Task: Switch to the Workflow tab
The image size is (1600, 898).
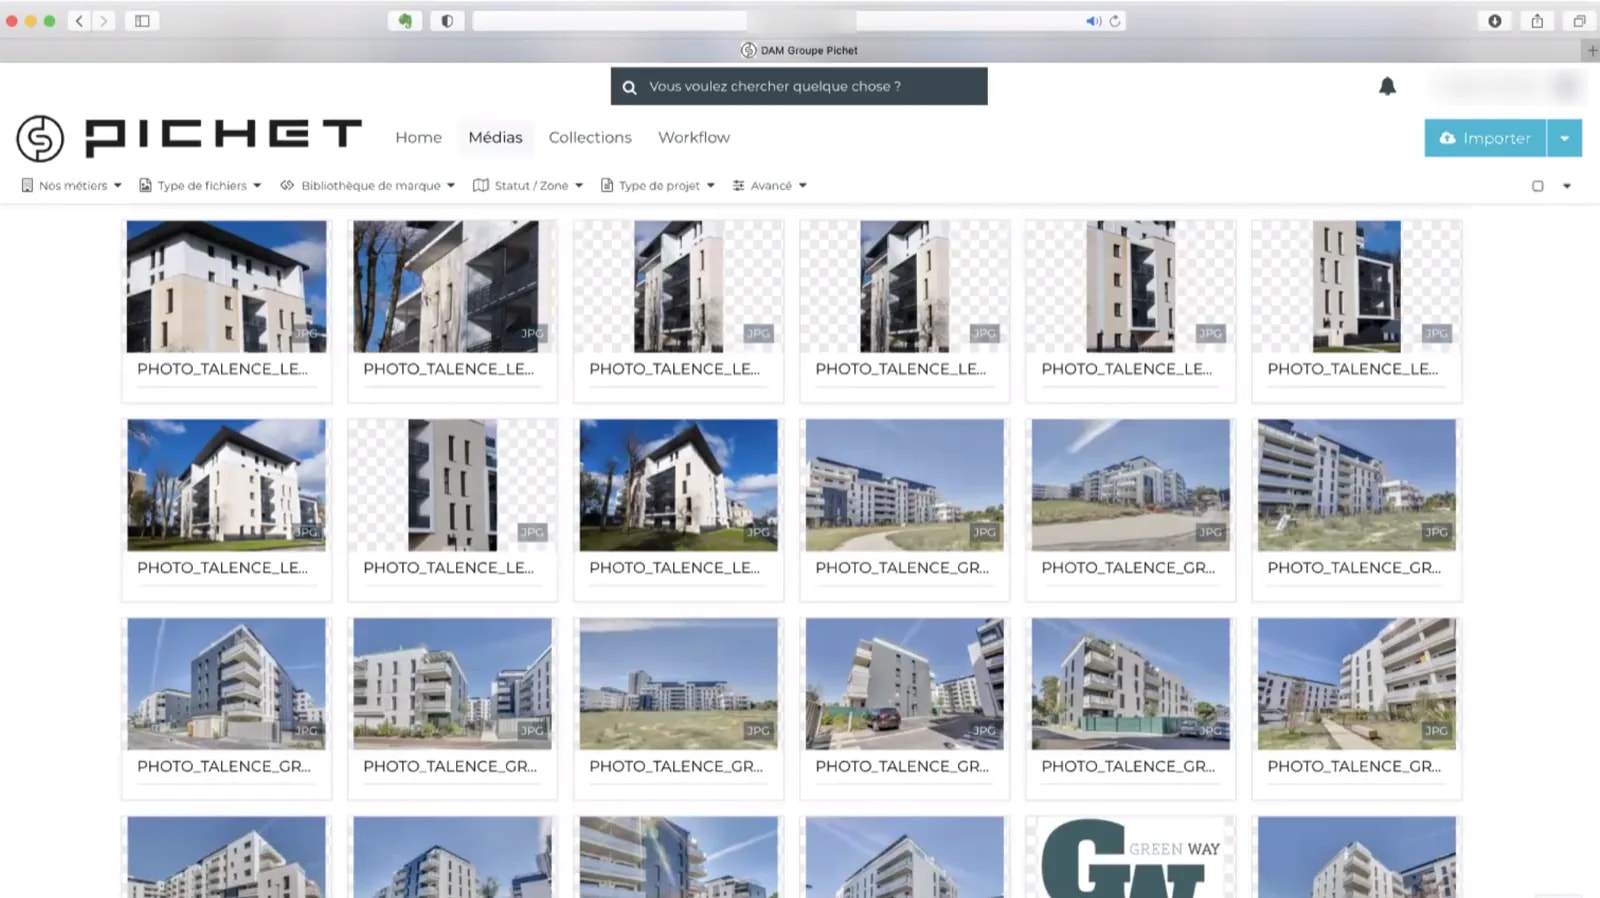Action: (x=694, y=137)
